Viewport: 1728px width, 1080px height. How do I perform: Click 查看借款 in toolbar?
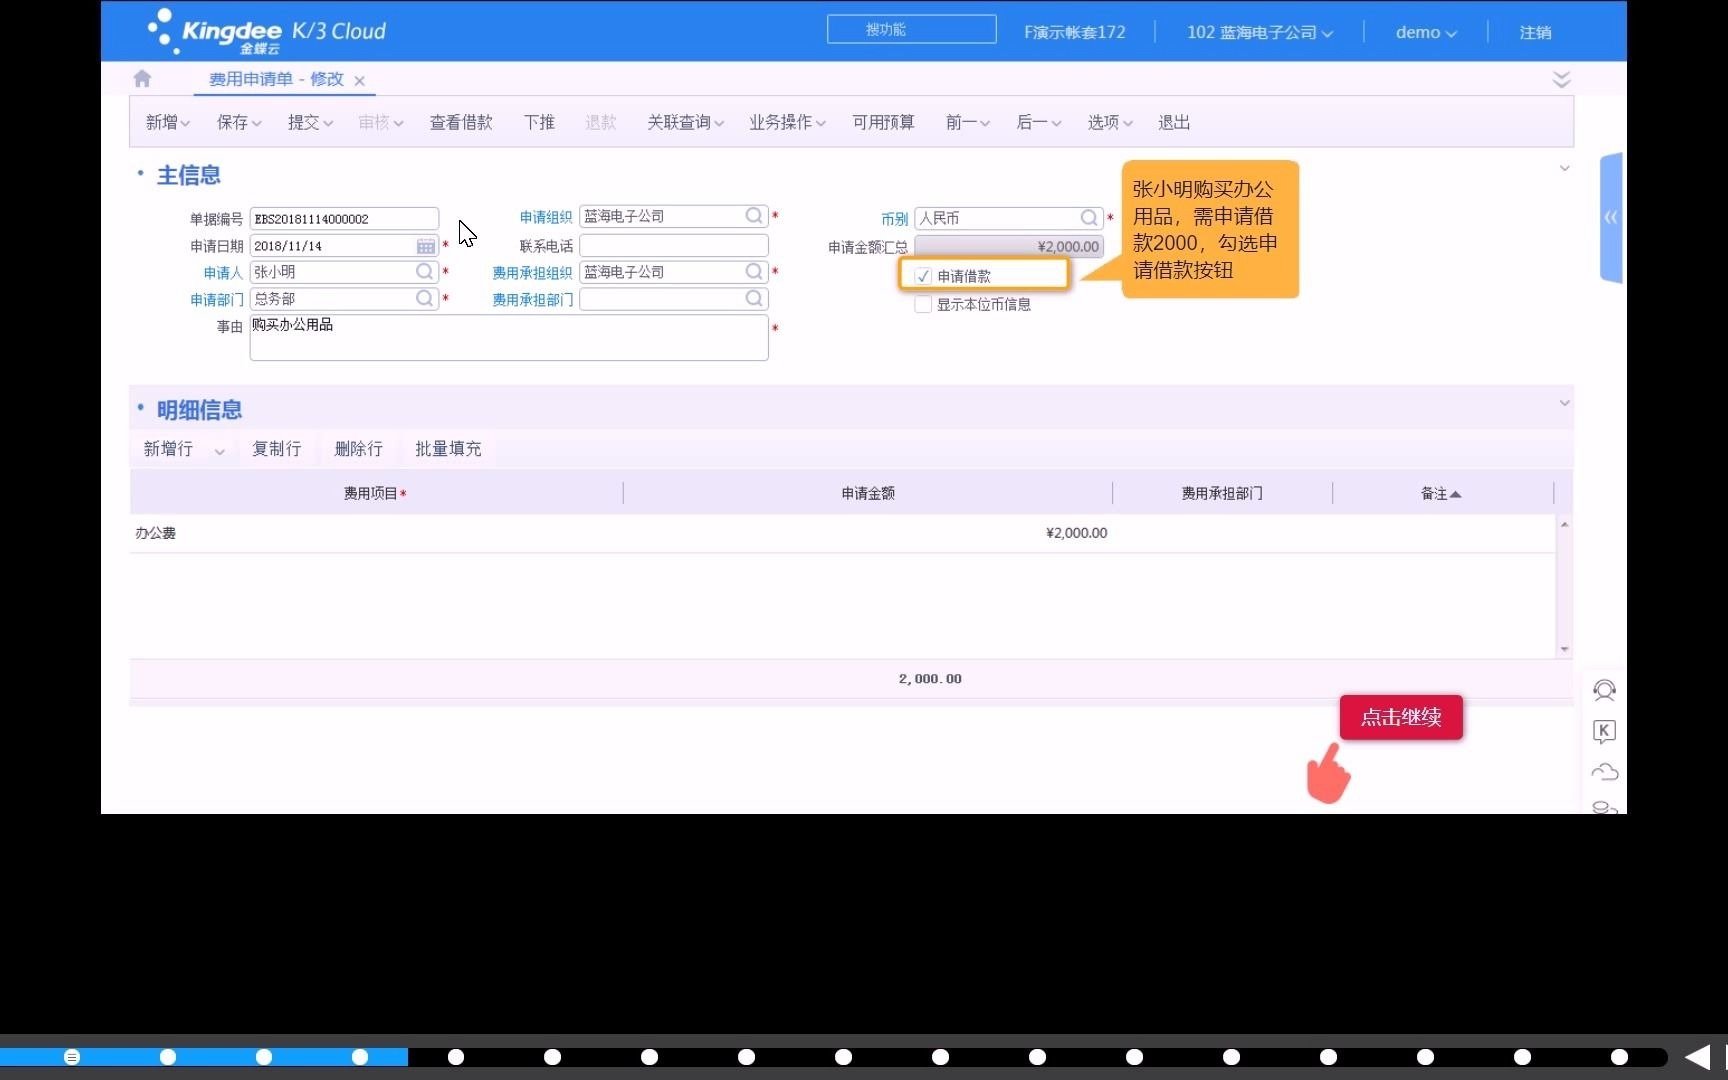click(461, 122)
